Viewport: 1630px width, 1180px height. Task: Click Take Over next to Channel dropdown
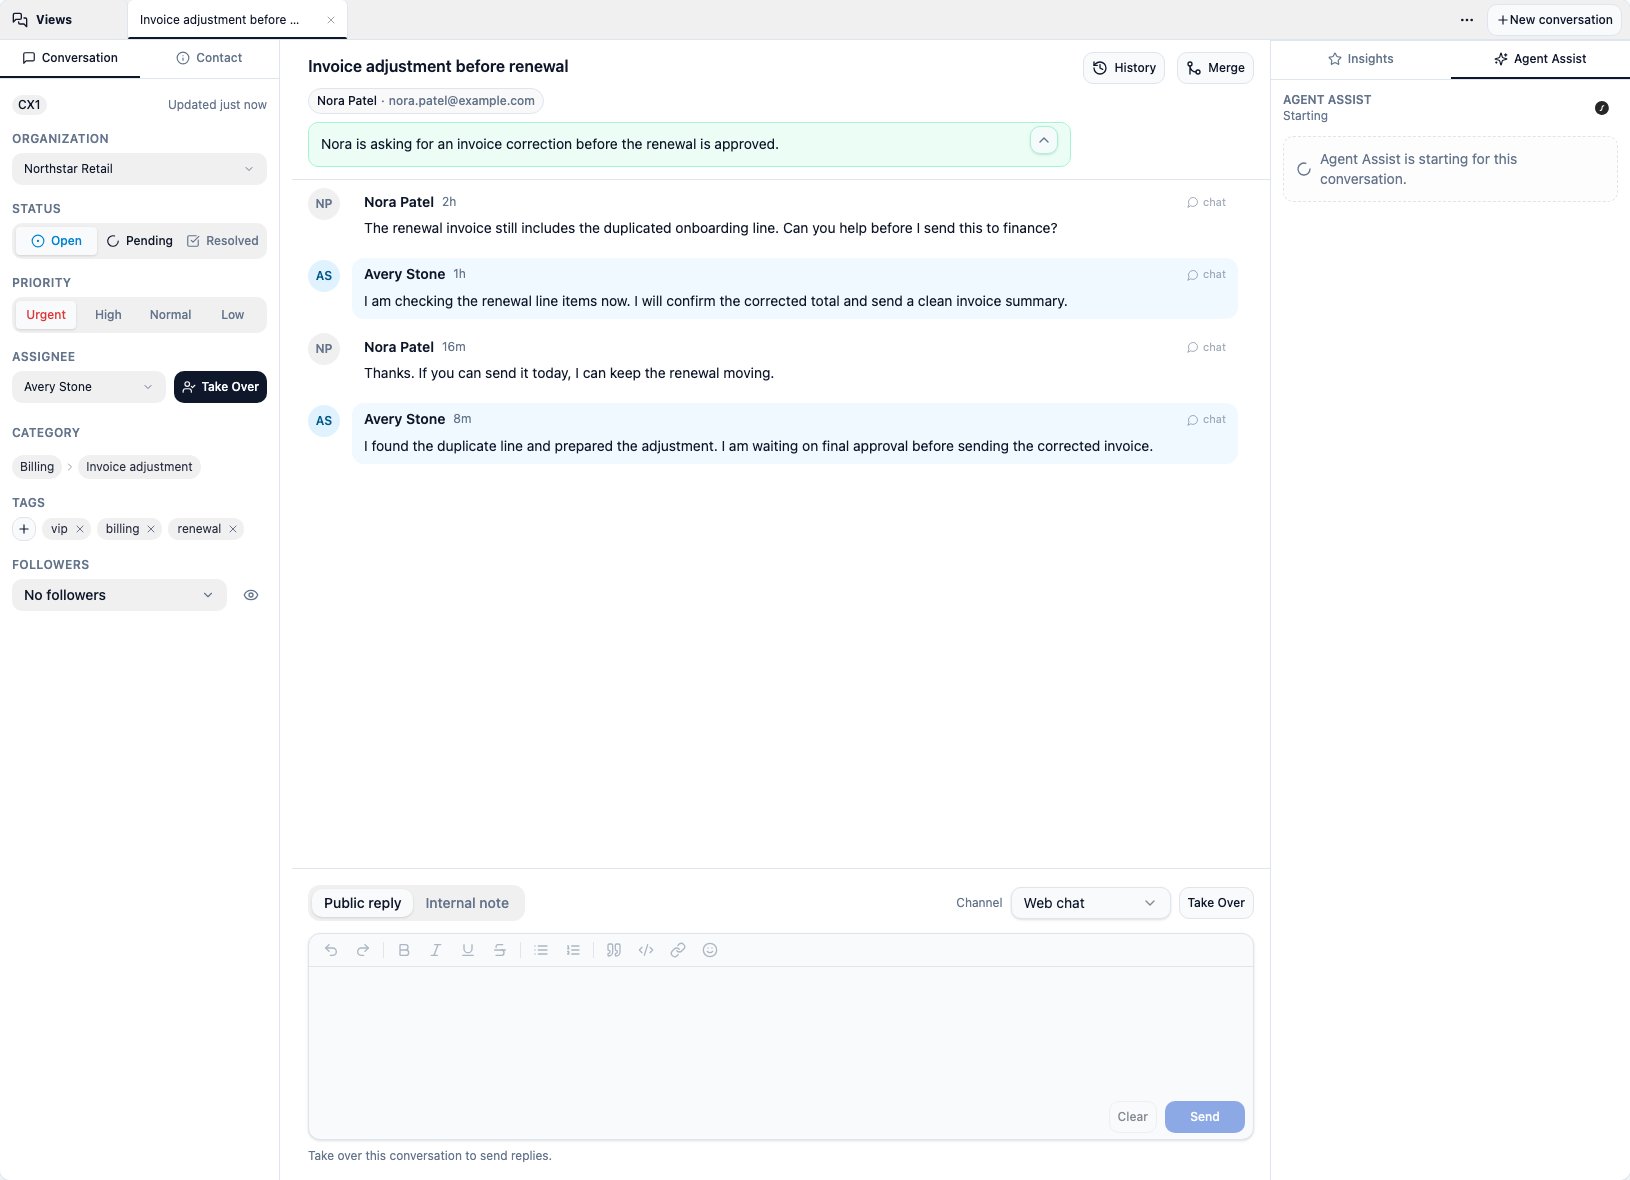coord(1216,903)
